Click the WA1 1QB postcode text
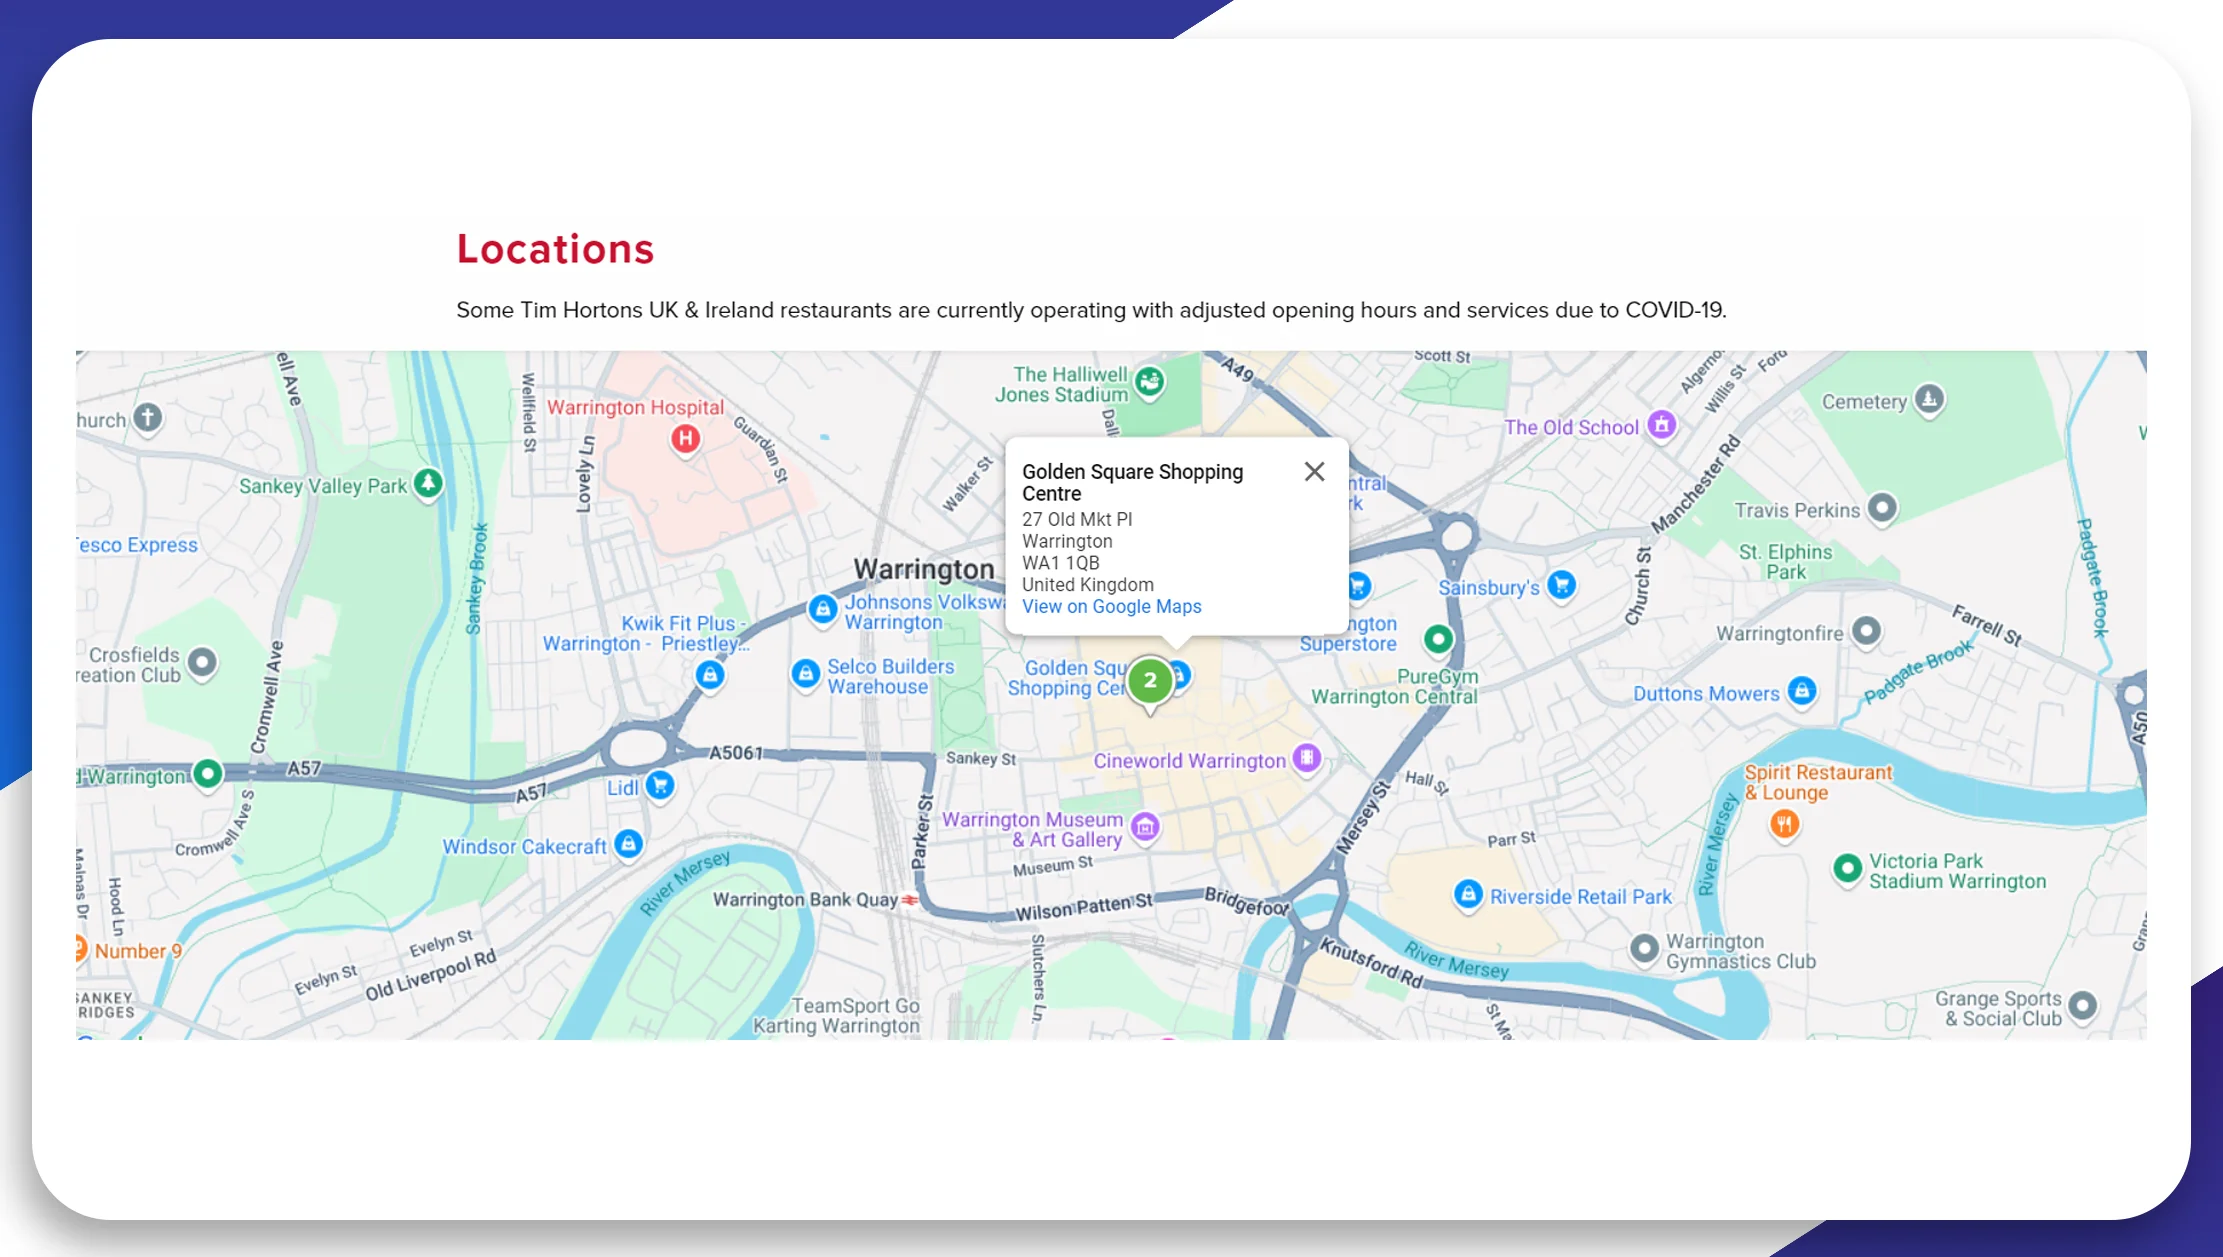Image resolution: width=2223 pixels, height=1257 pixels. click(x=1060, y=563)
